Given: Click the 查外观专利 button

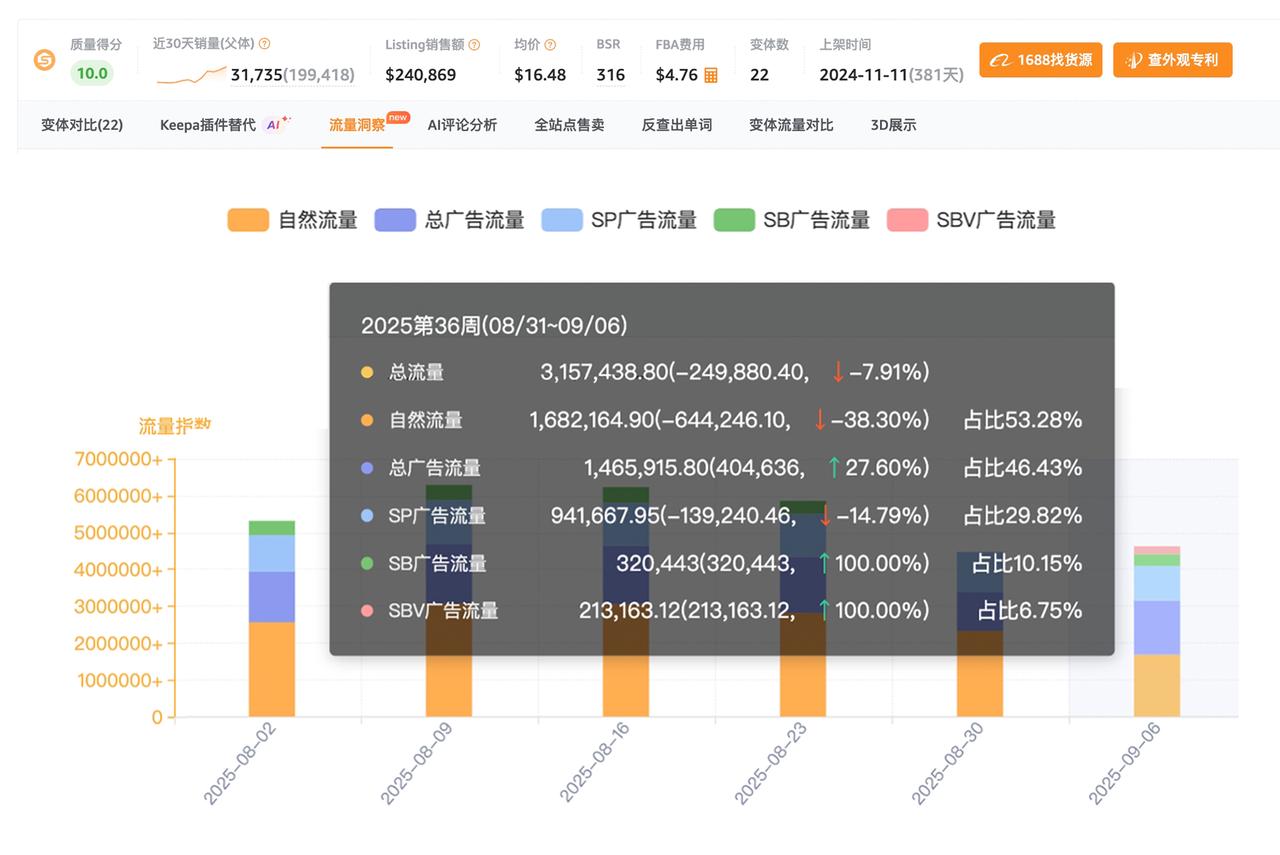Looking at the screenshot, I should click(1172, 60).
